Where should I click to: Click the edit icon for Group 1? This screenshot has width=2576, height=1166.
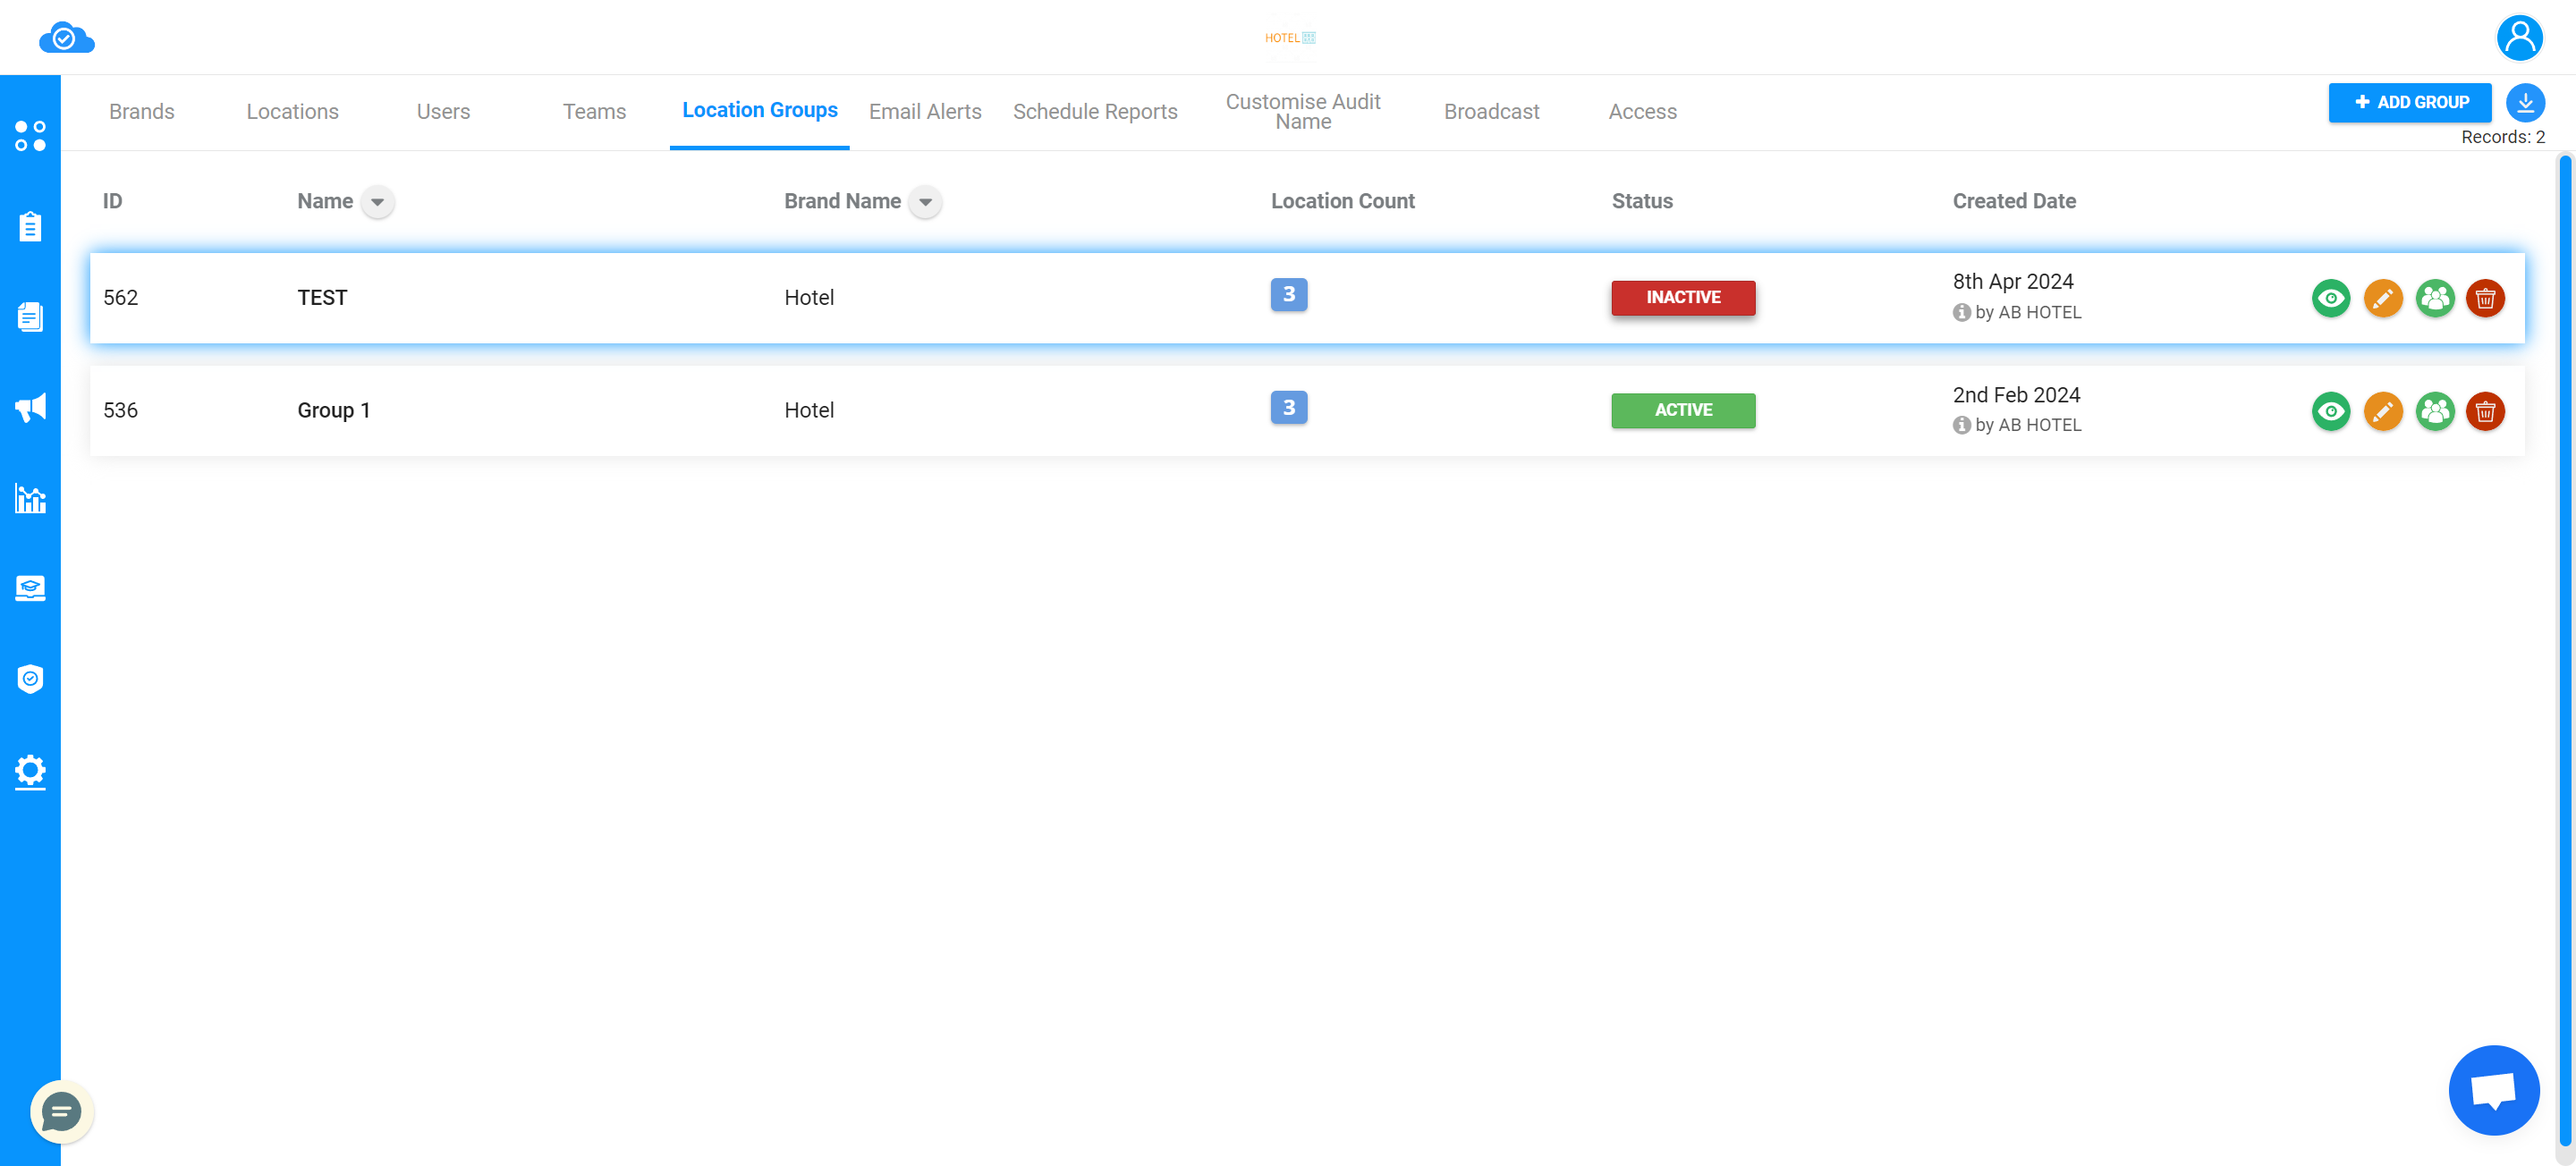pos(2382,410)
